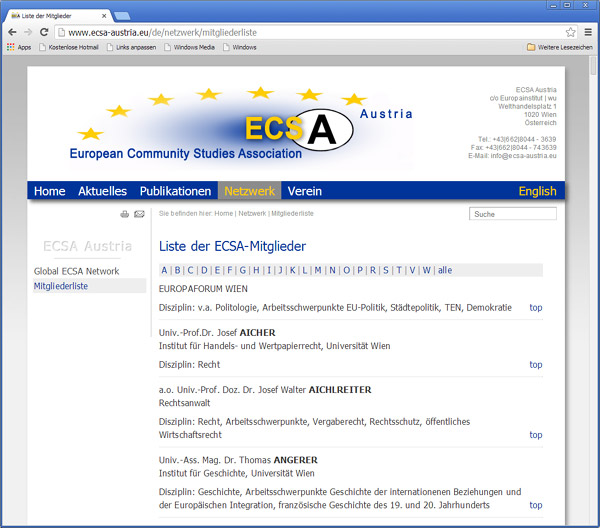The image size is (600, 528).
Task: Filter members by letter P
Action: pyautogui.click(x=360, y=270)
